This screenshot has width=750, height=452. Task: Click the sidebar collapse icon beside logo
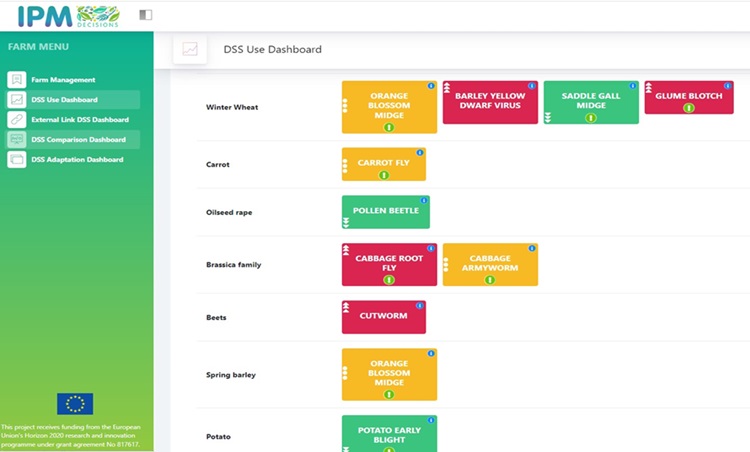click(146, 15)
